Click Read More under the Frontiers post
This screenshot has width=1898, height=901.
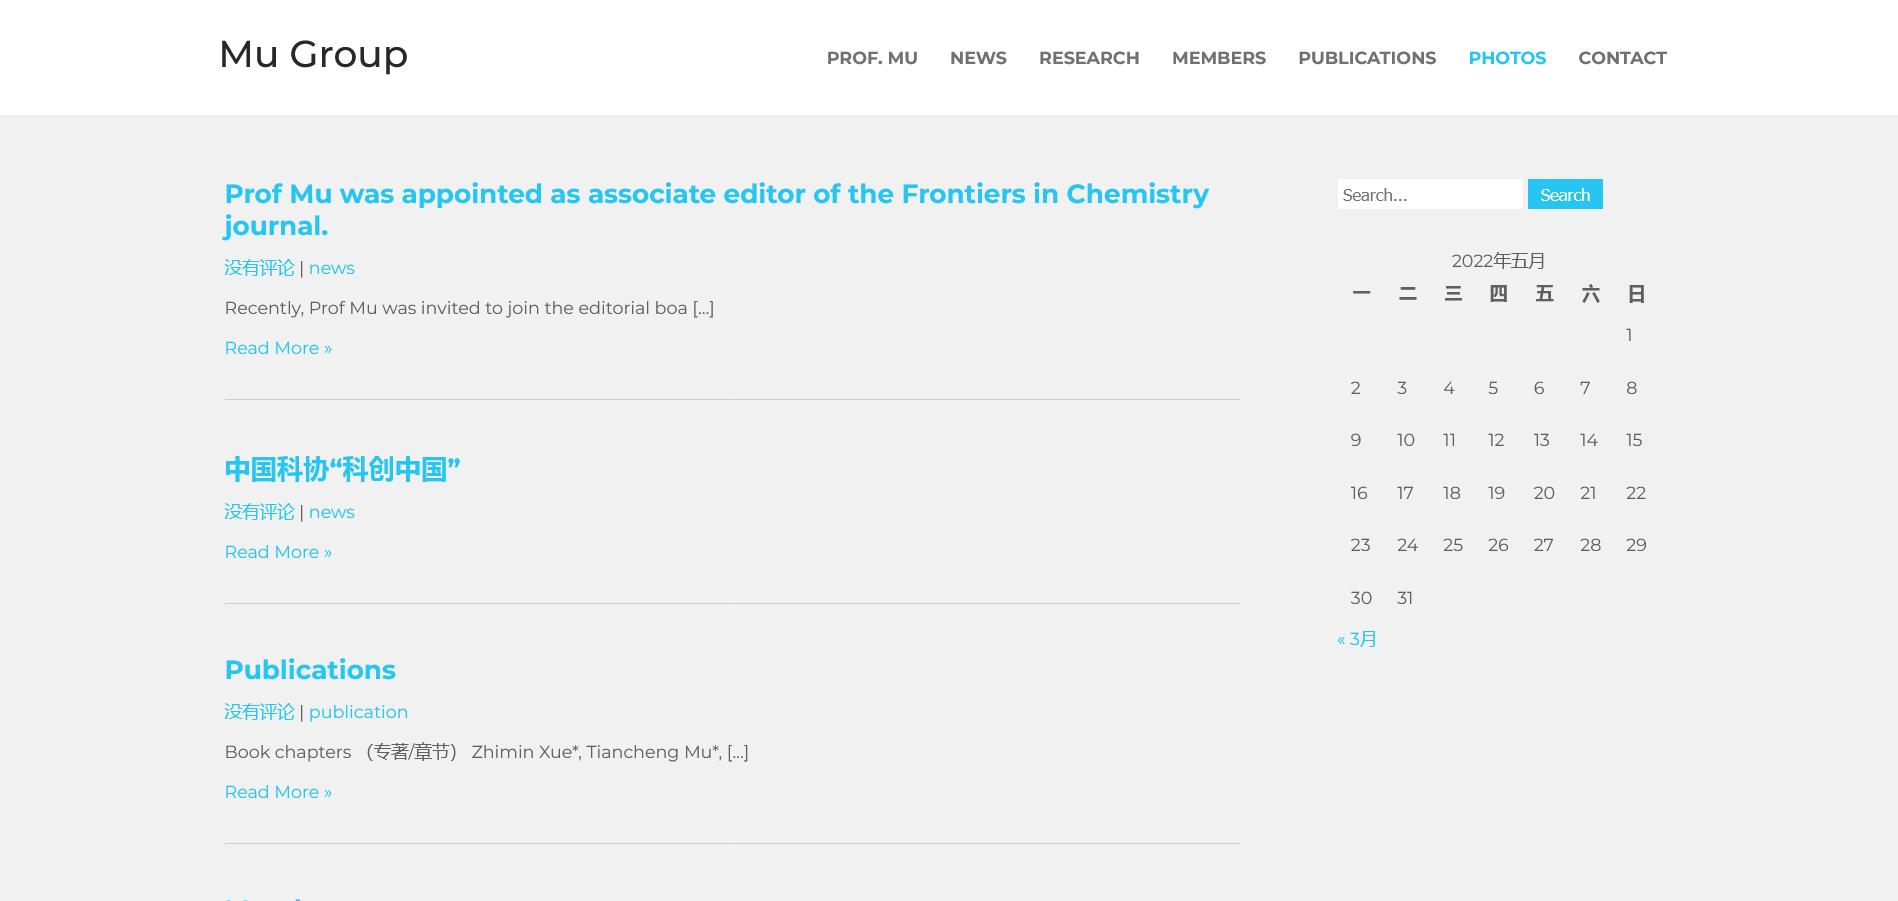point(278,348)
